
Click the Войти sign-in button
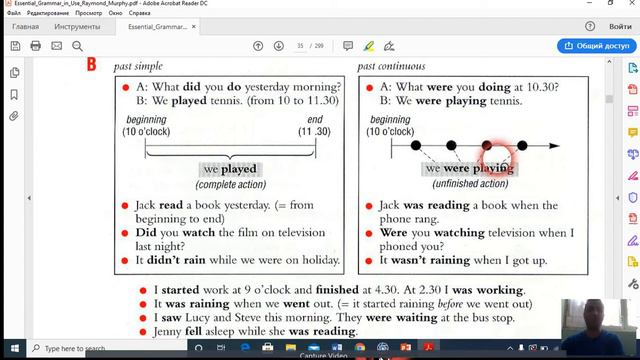620,27
